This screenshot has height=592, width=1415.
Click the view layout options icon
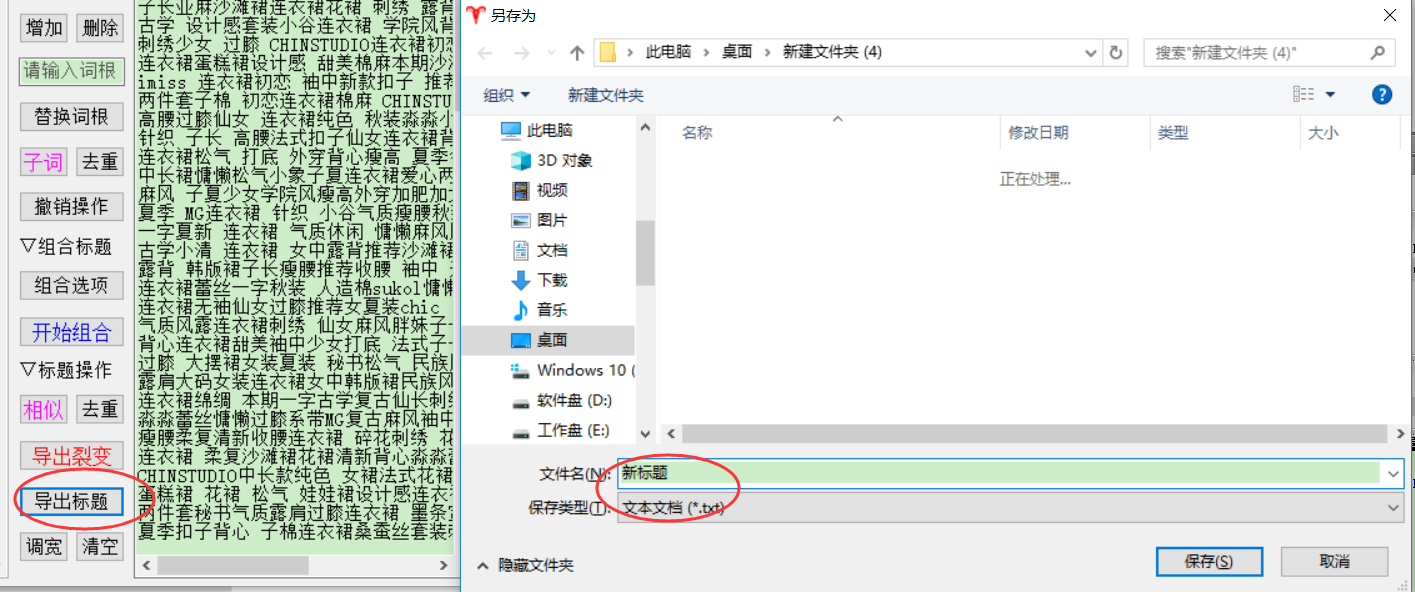point(1303,94)
